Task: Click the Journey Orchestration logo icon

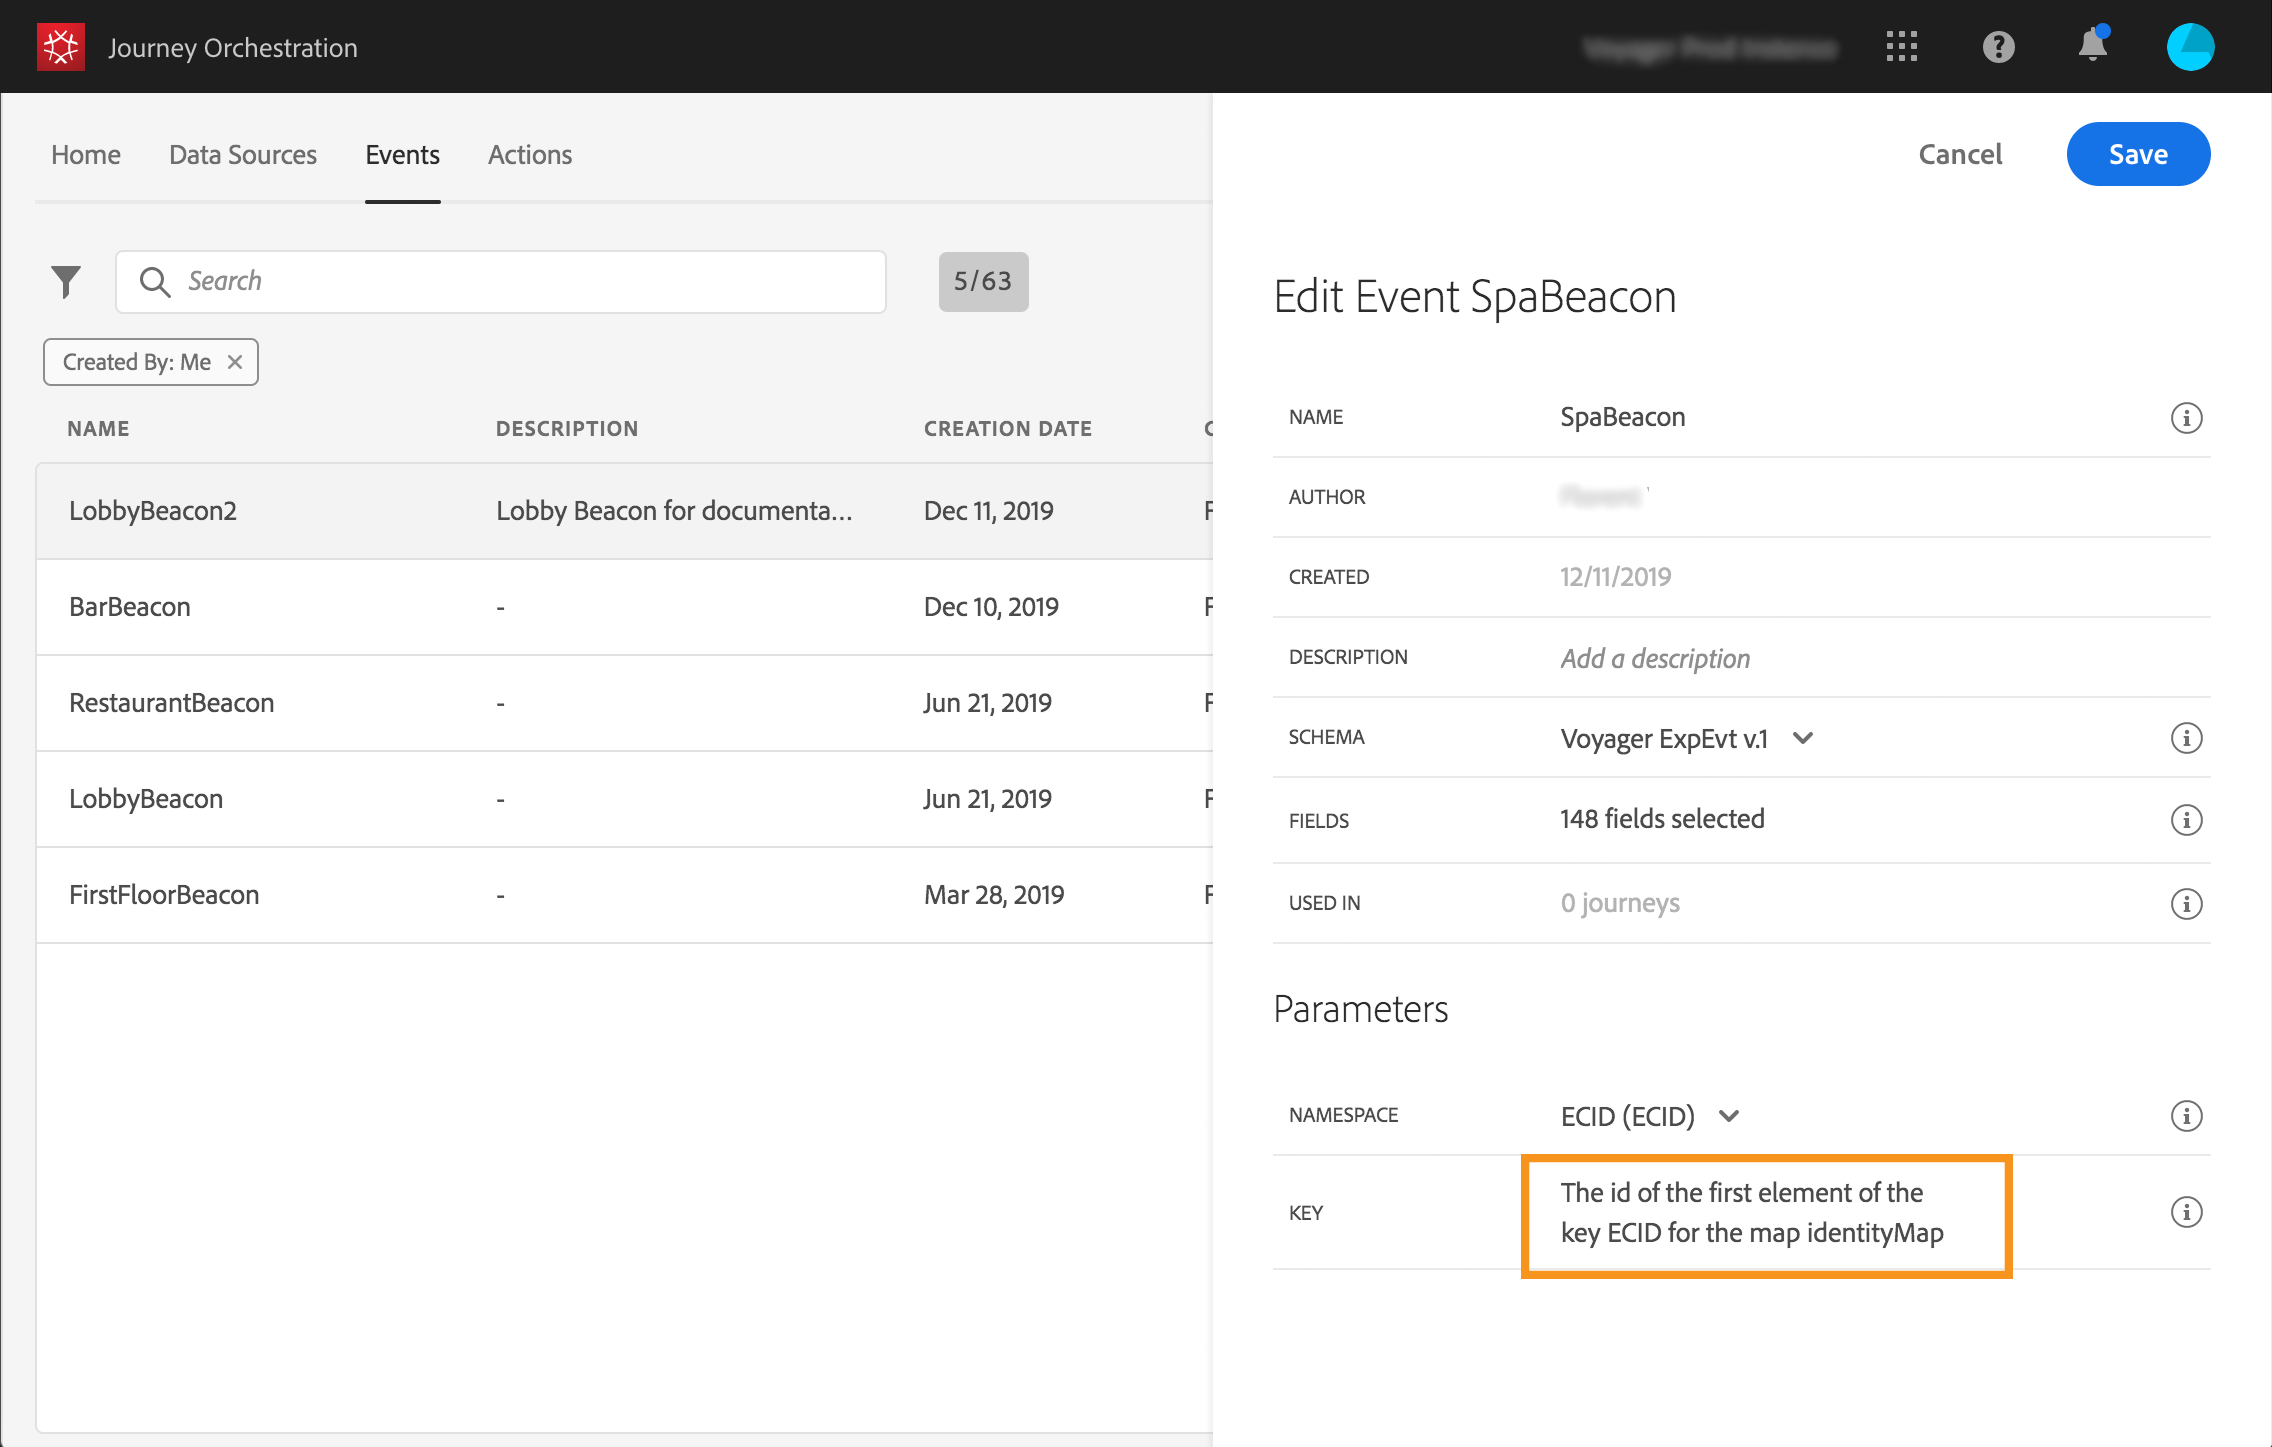Action: coord(61,47)
